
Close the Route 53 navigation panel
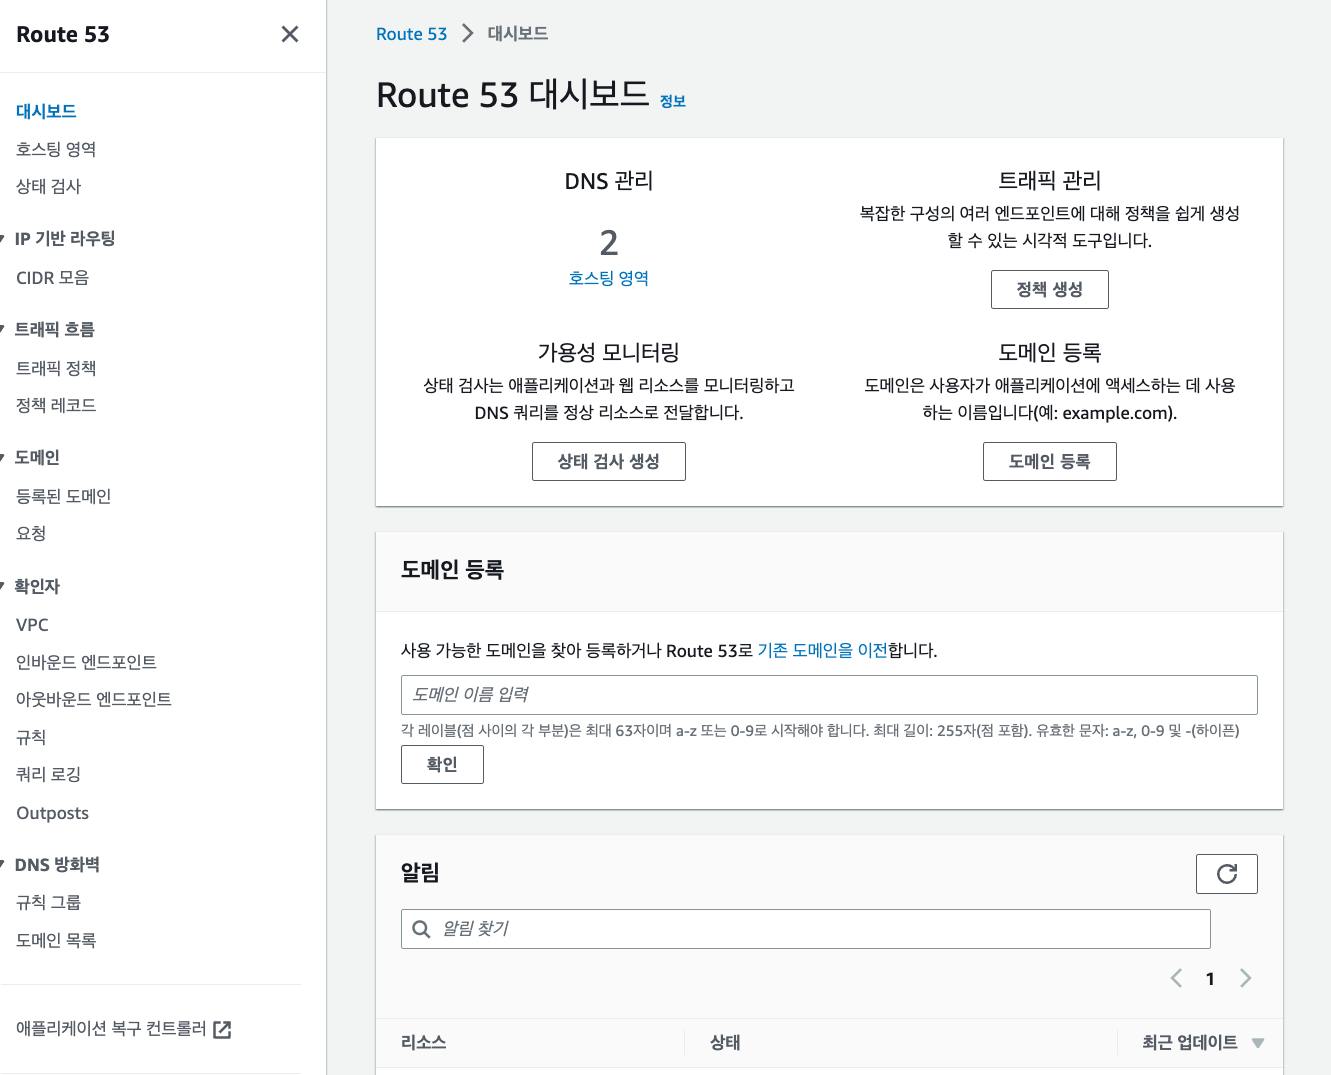[290, 34]
